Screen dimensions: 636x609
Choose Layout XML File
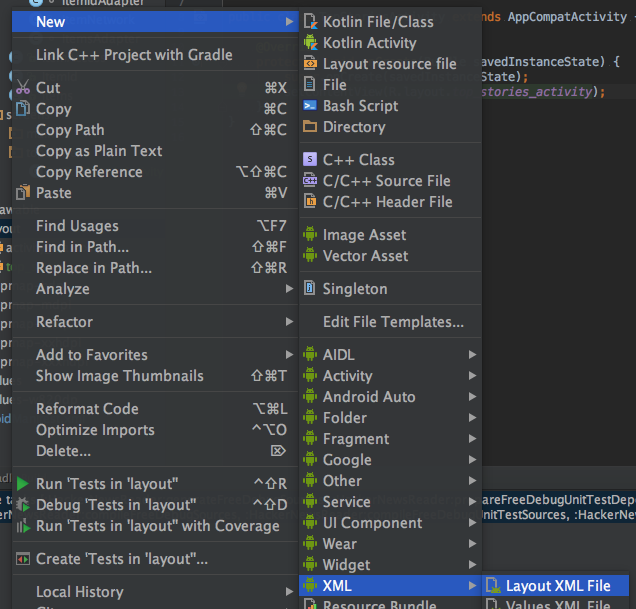tap(555, 585)
